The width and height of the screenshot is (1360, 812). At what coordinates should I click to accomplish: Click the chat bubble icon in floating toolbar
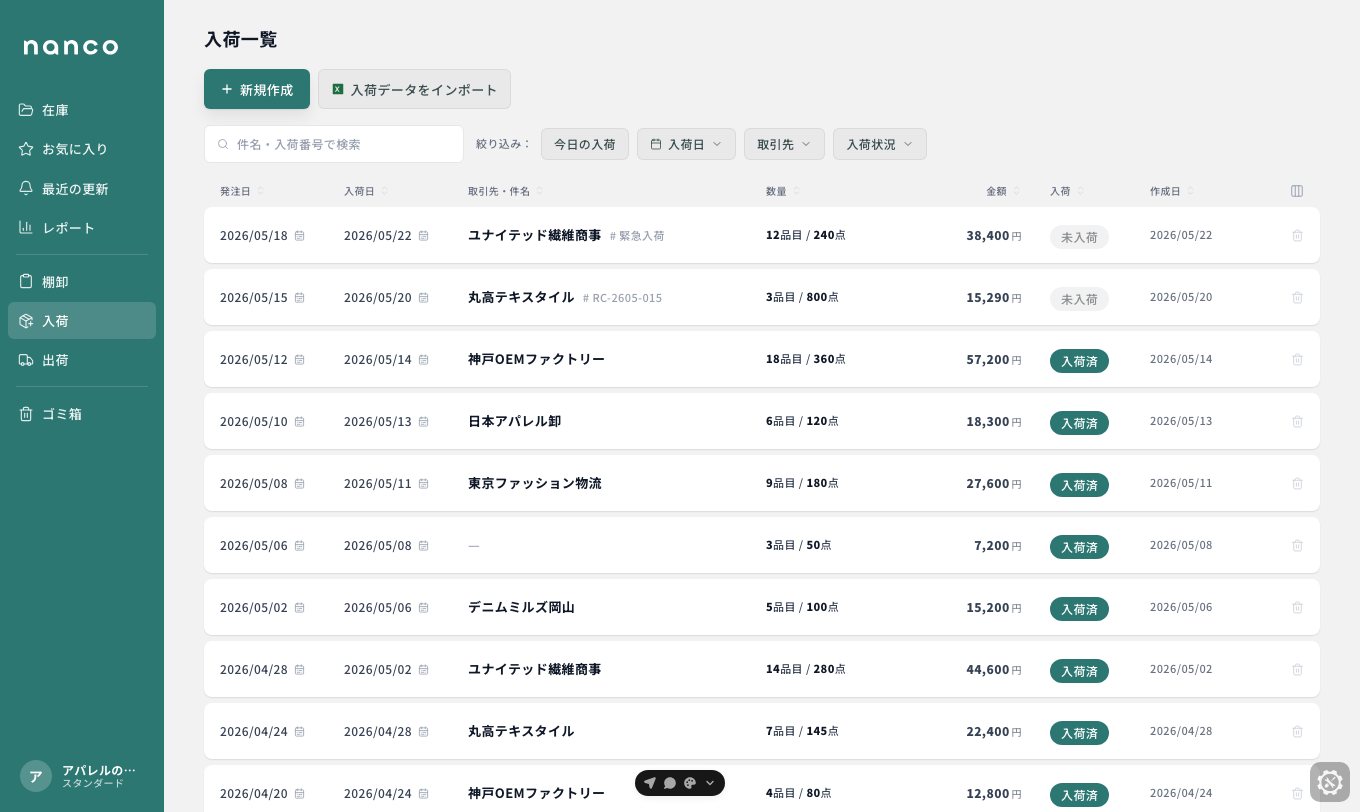(670, 783)
